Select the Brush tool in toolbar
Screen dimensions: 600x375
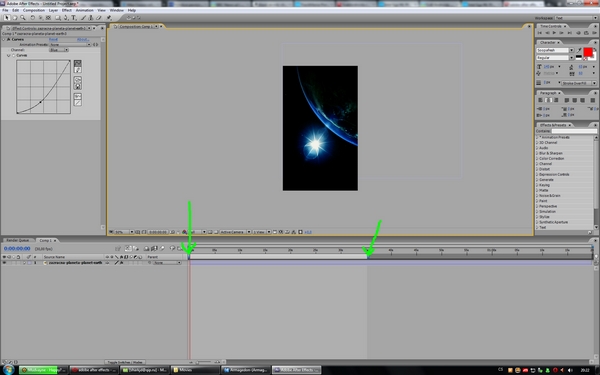pos(83,18)
